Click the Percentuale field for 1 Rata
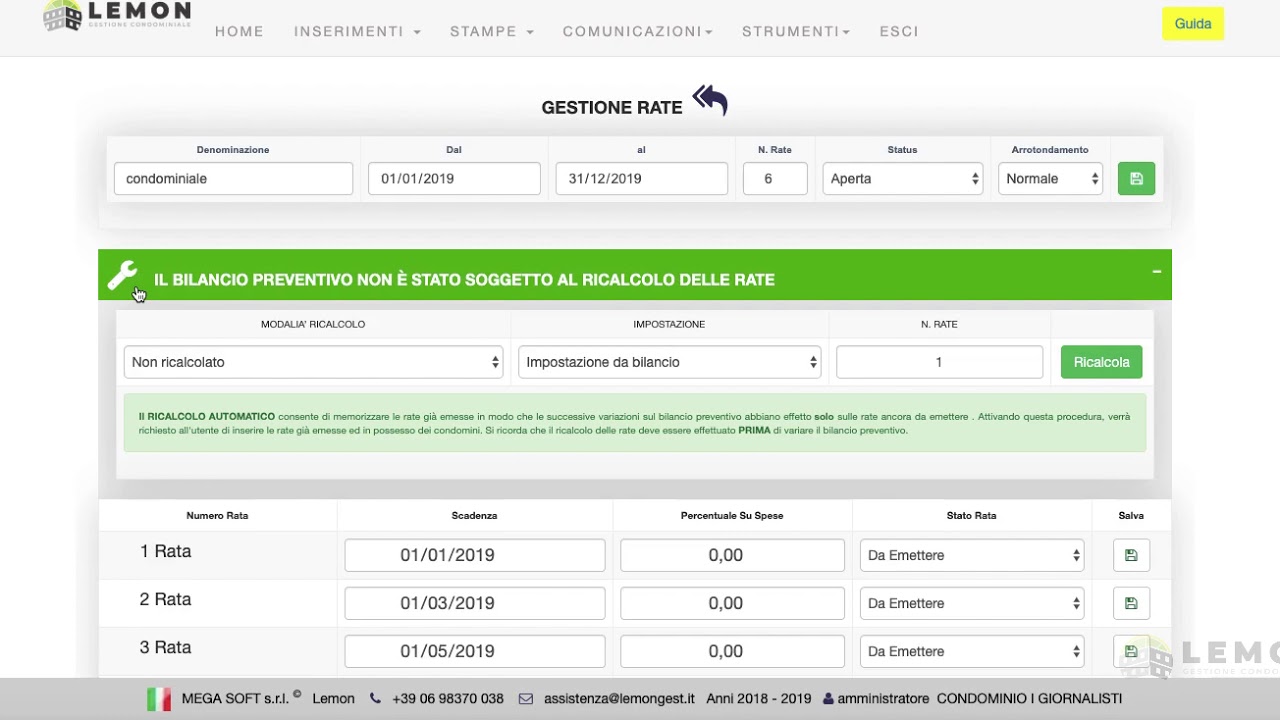This screenshot has height=720, width=1280. pos(732,555)
